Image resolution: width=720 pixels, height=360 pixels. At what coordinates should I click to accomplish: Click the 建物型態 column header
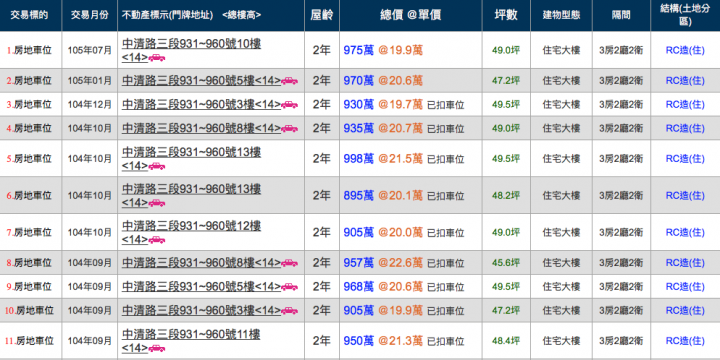pyautogui.click(x=561, y=15)
